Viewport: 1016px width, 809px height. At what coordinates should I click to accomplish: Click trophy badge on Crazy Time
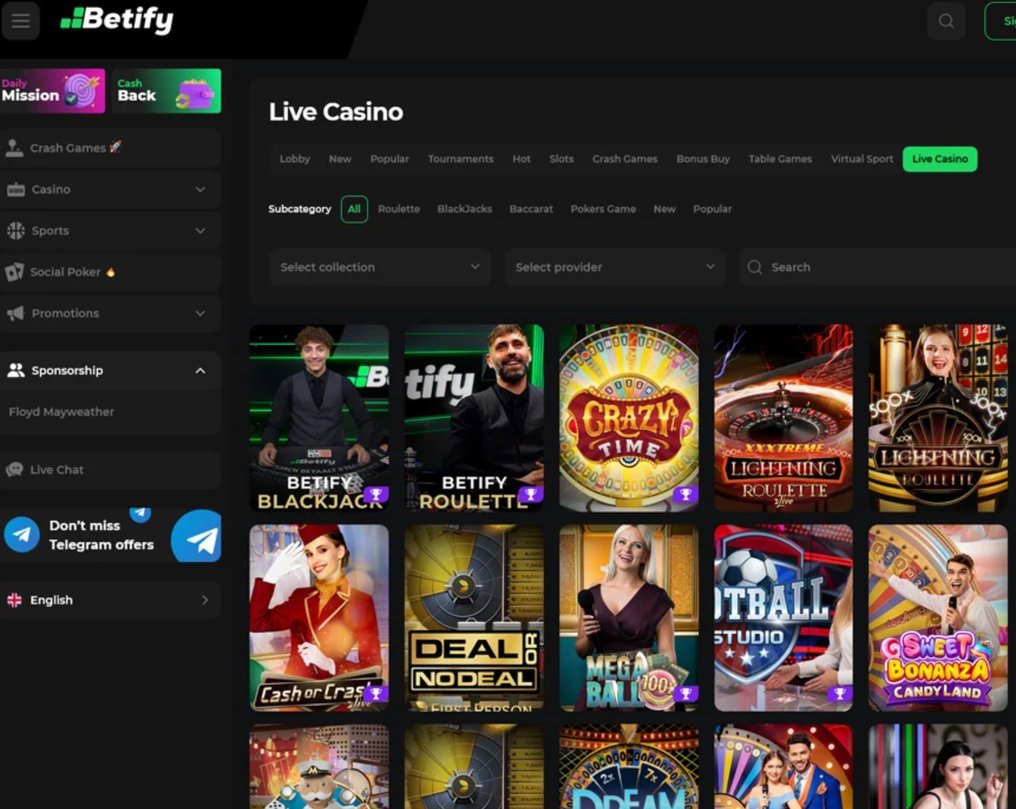pyautogui.click(x=686, y=495)
